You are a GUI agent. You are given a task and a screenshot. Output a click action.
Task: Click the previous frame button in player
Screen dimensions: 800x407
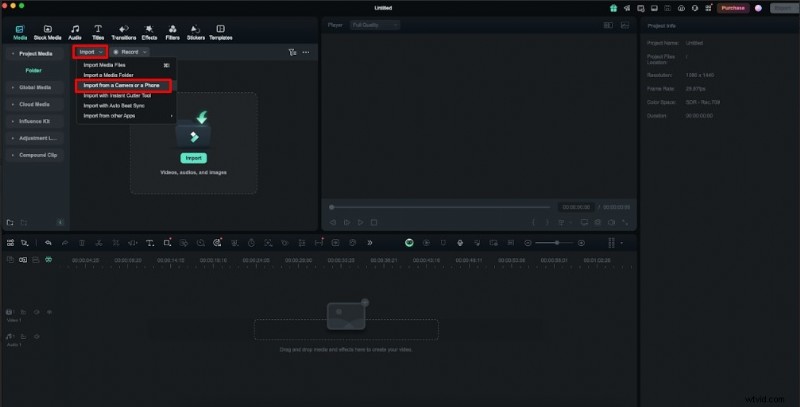click(x=333, y=222)
